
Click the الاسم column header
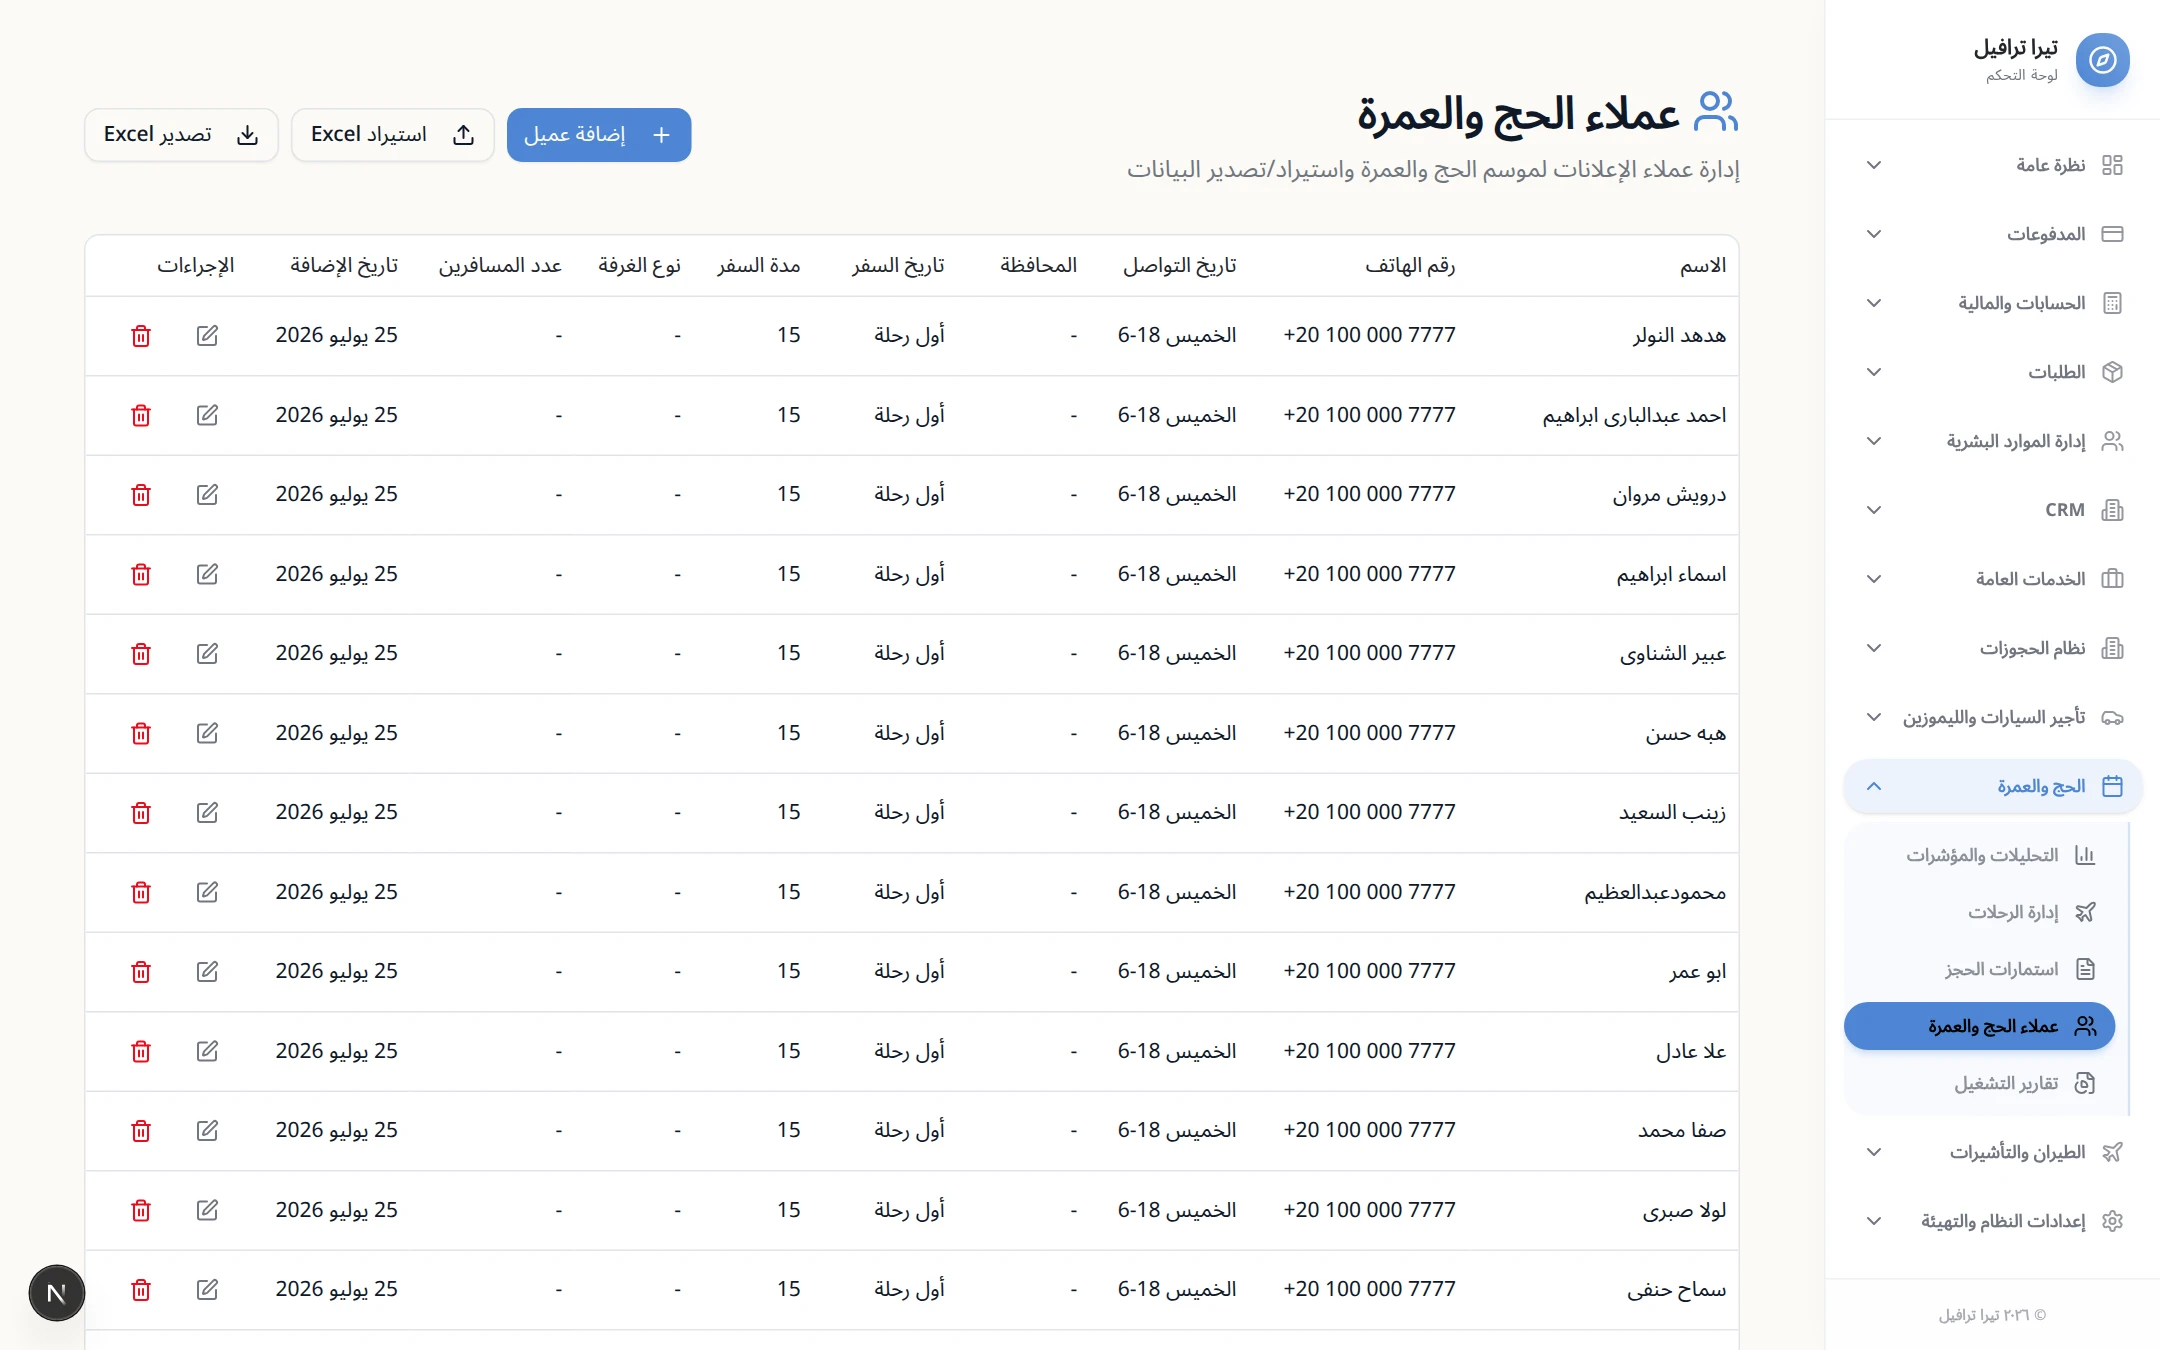click(x=1703, y=265)
